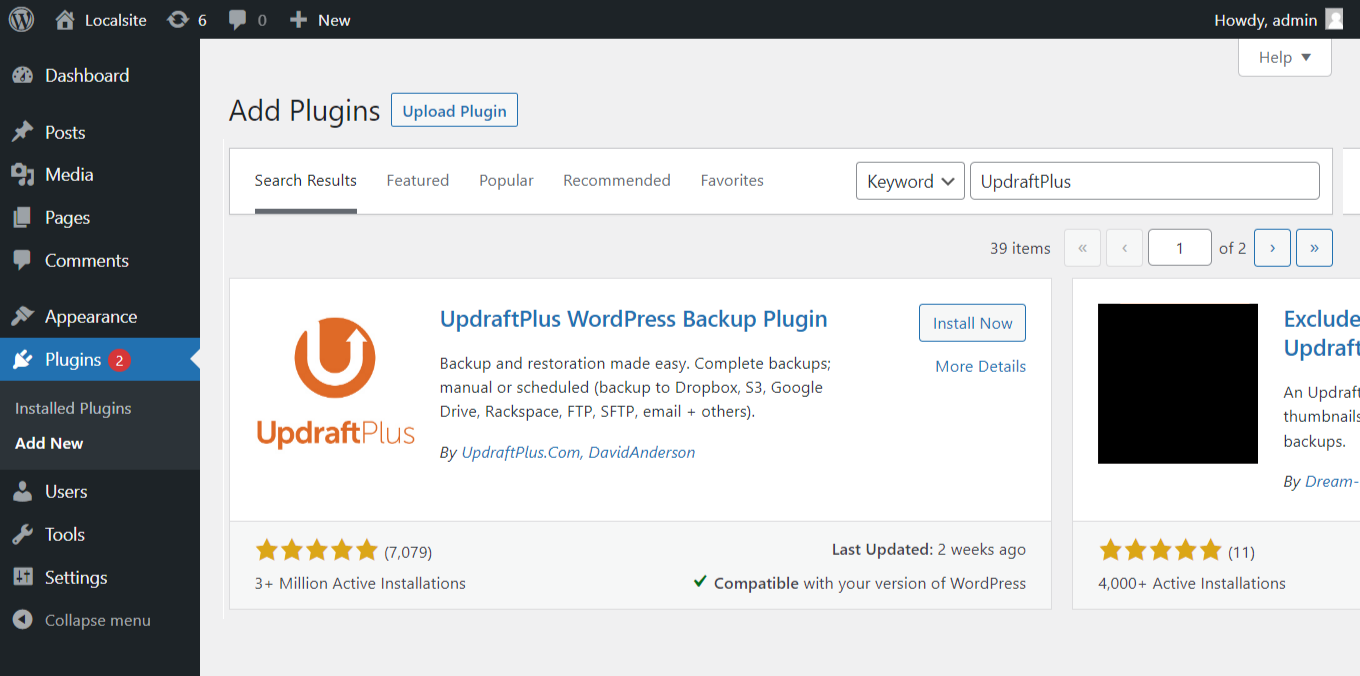Click the Posts pin icon
This screenshot has height=676, width=1360.
pyautogui.click(x=22, y=132)
